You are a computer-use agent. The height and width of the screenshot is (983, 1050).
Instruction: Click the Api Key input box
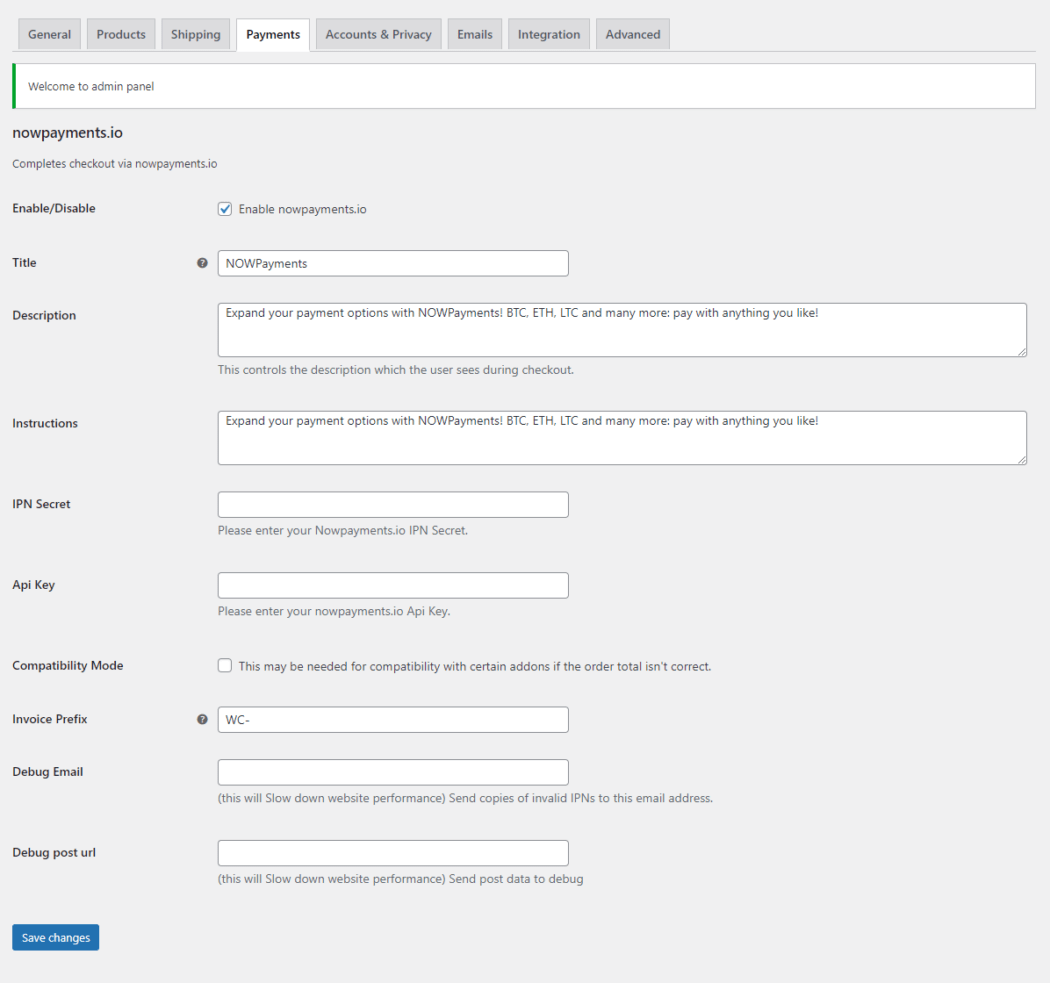393,585
